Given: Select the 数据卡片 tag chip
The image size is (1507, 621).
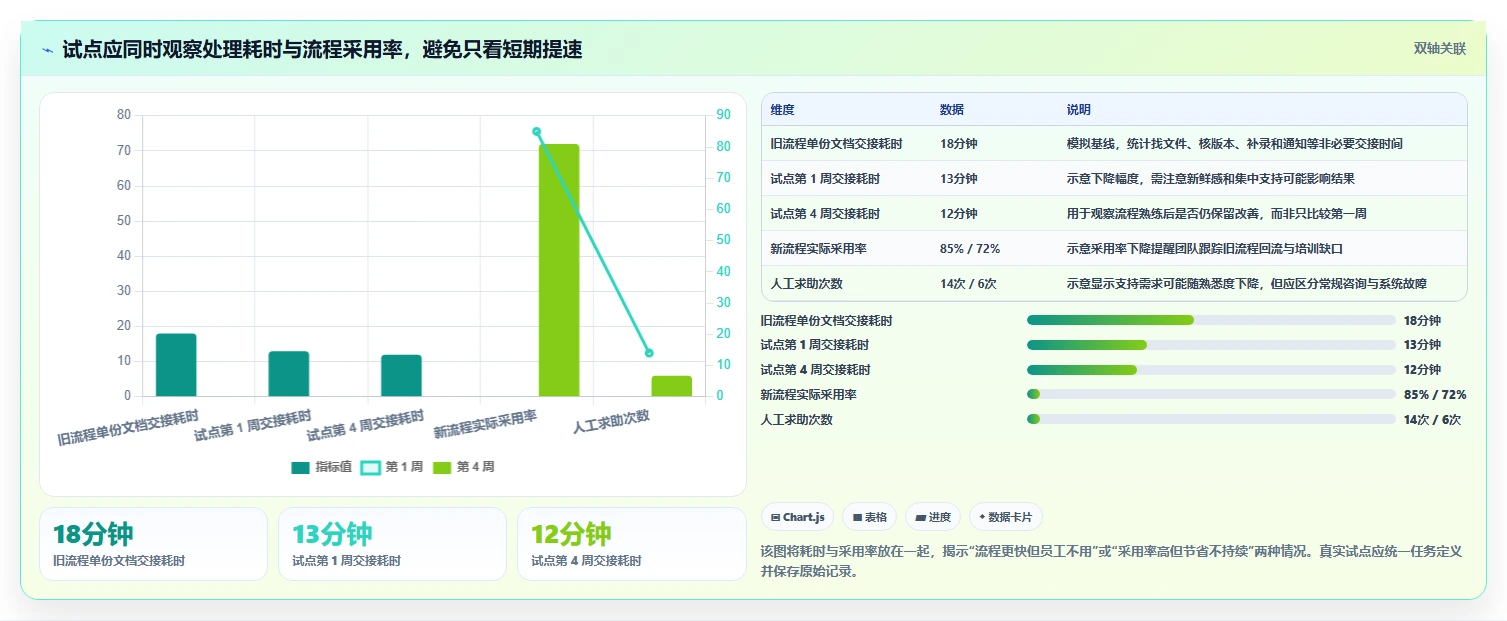Looking at the screenshot, I should pyautogui.click(x=1006, y=517).
